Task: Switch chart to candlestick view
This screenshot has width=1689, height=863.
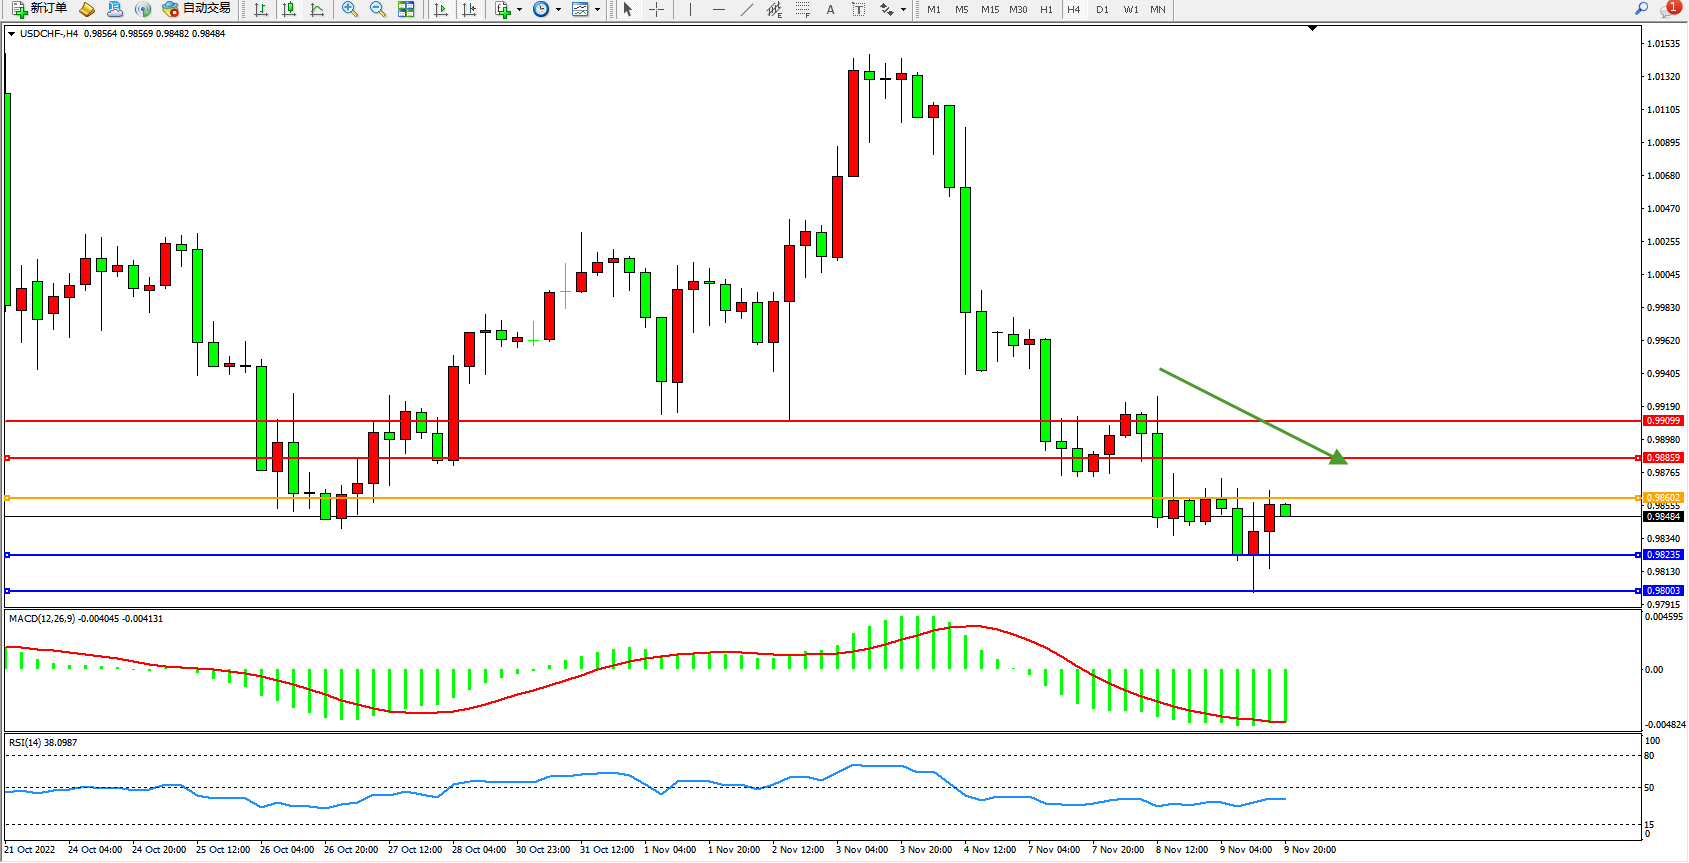Action: 289,9
